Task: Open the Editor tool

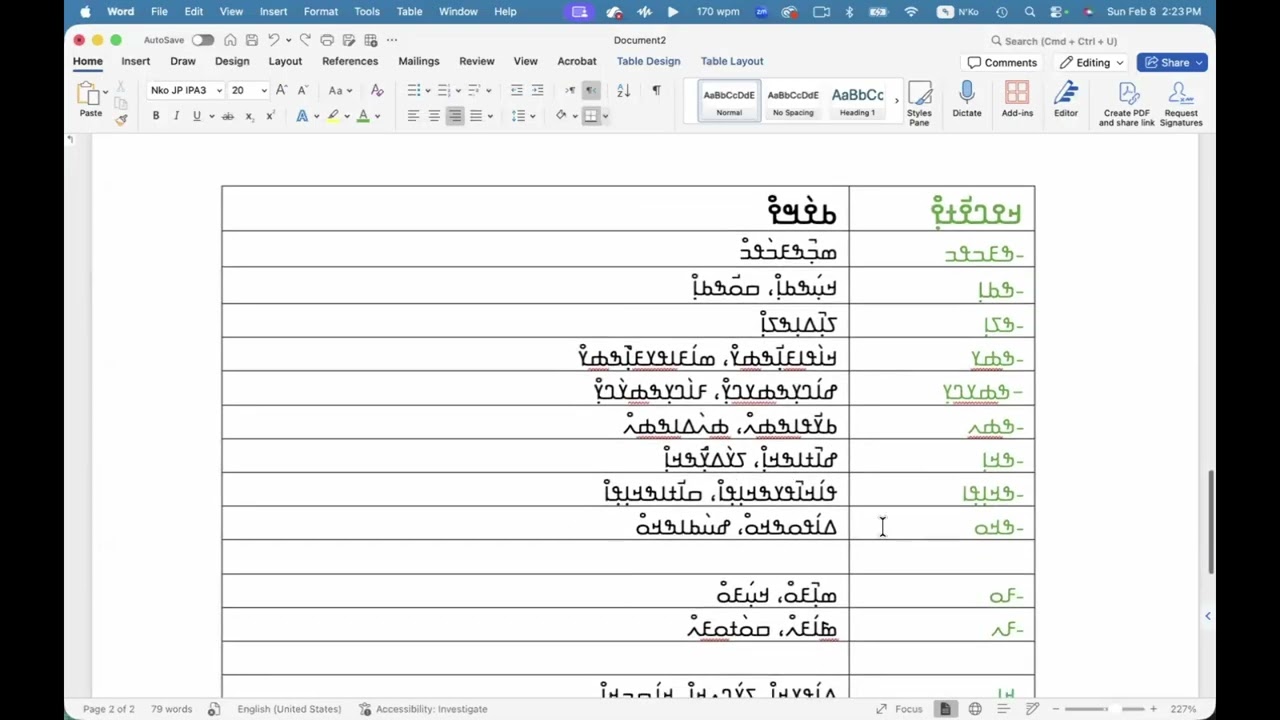Action: coord(1066,99)
